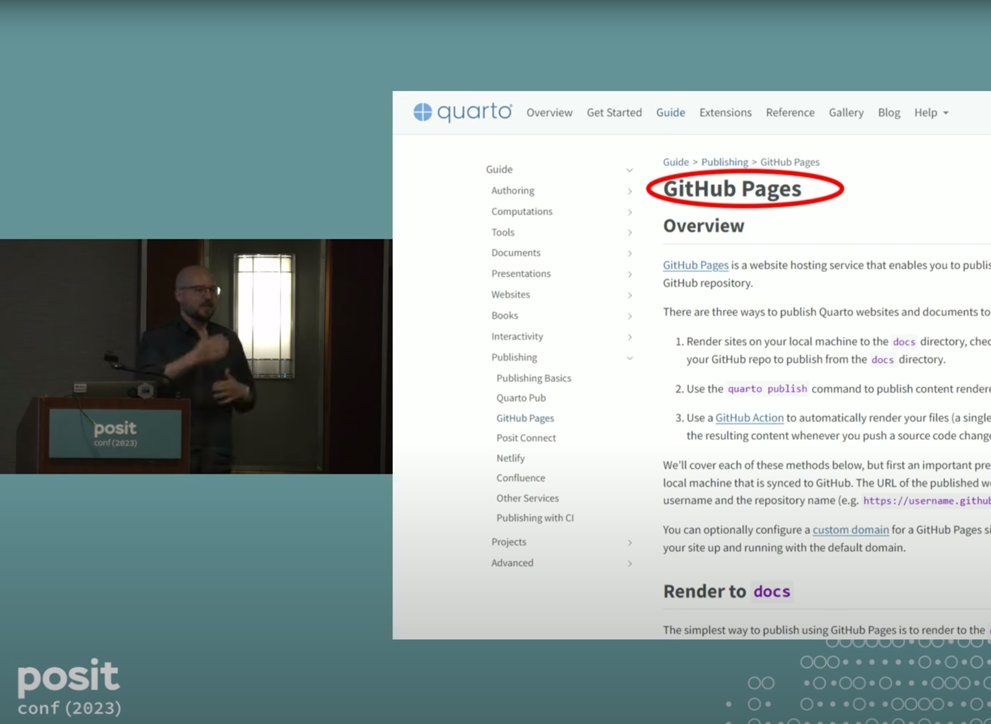Collapse the Publishing sidebar section
The height and width of the screenshot is (724, 991).
coord(630,356)
